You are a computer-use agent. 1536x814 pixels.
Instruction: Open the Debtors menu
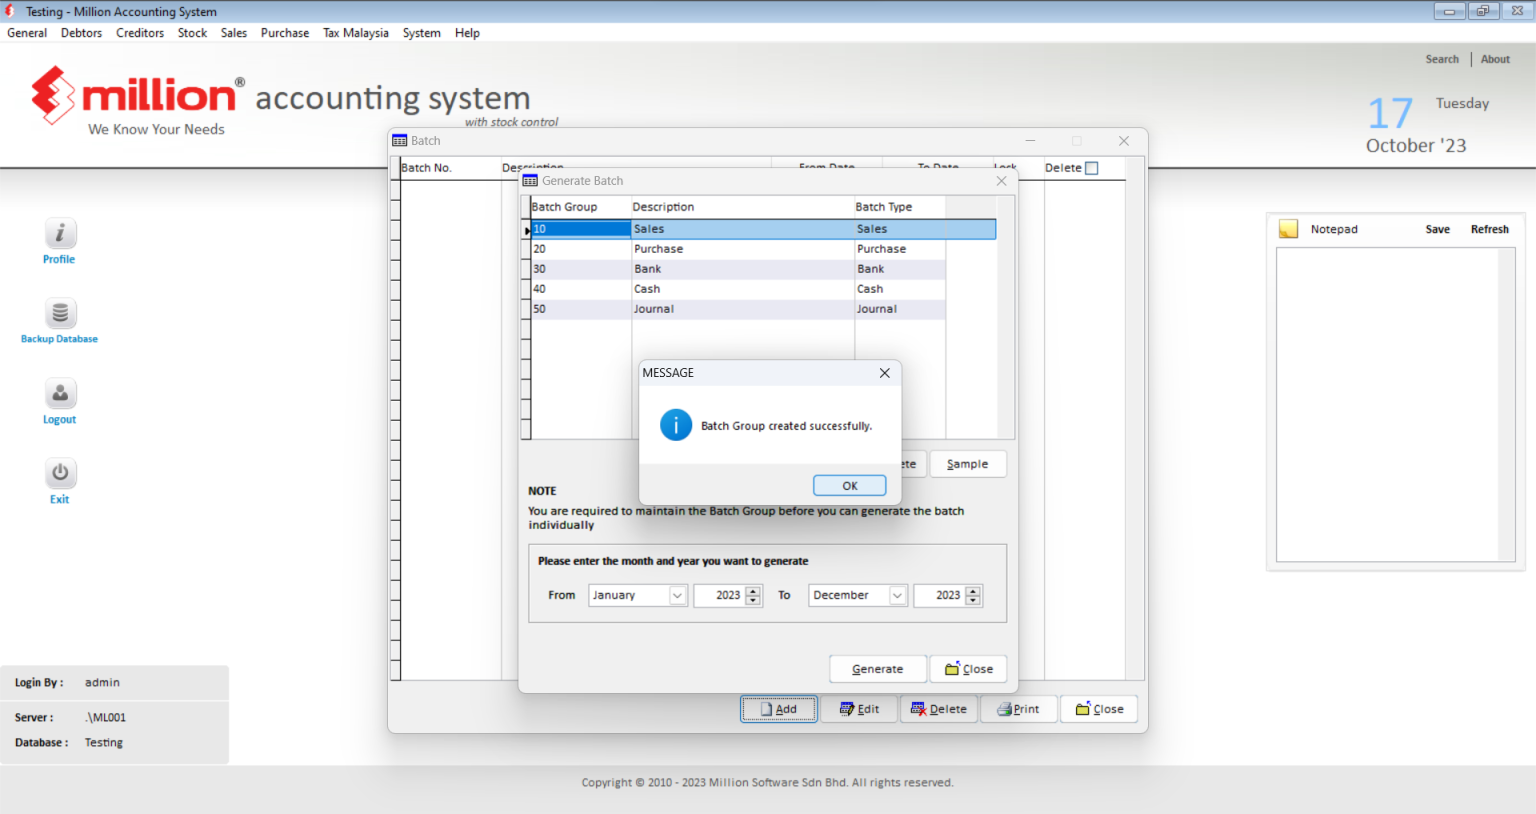pos(81,32)
